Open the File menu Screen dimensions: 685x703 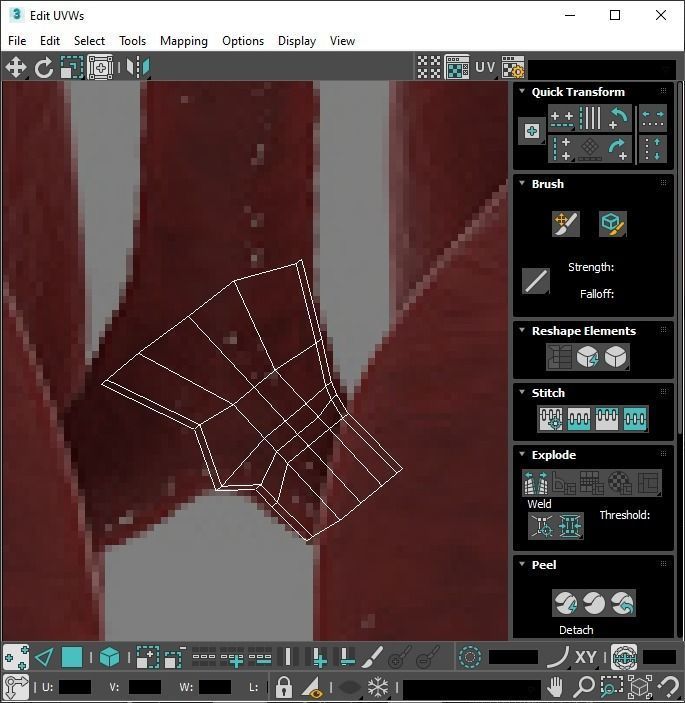click(x=17, y=41)
